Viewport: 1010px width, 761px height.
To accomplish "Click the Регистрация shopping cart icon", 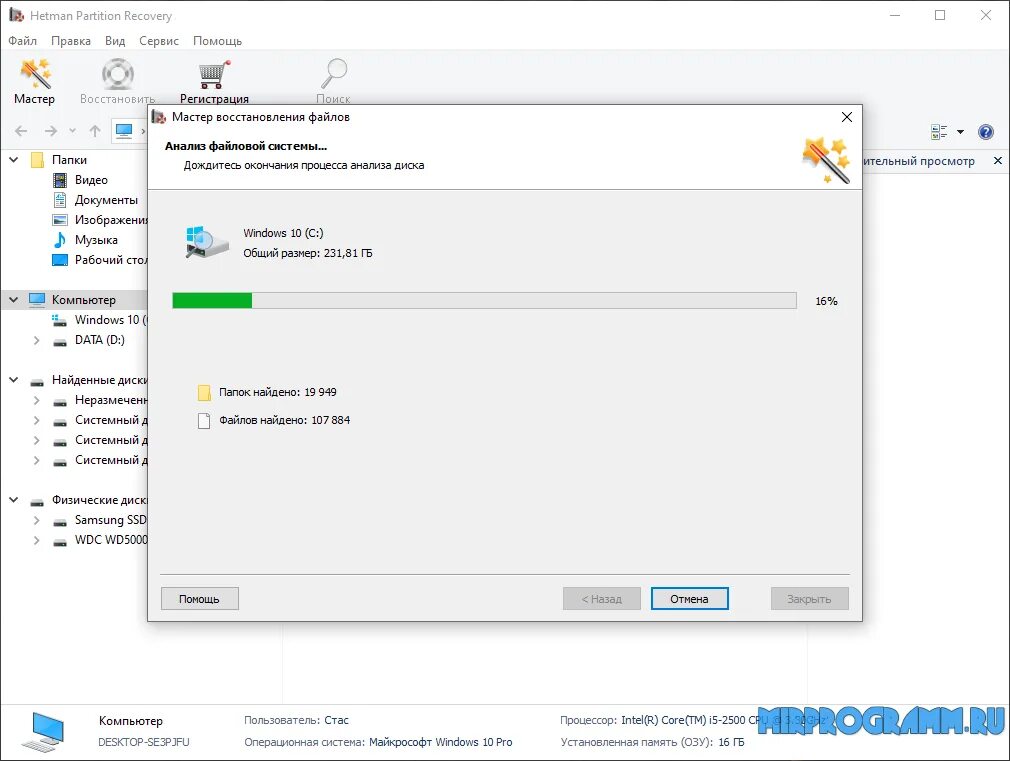I will tap(214, 74).
